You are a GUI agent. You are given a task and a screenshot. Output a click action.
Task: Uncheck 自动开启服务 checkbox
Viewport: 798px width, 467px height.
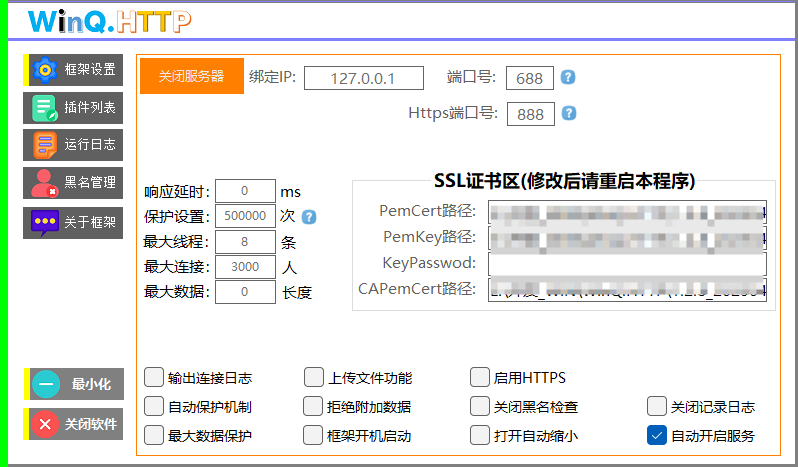[x=657, y=435]
